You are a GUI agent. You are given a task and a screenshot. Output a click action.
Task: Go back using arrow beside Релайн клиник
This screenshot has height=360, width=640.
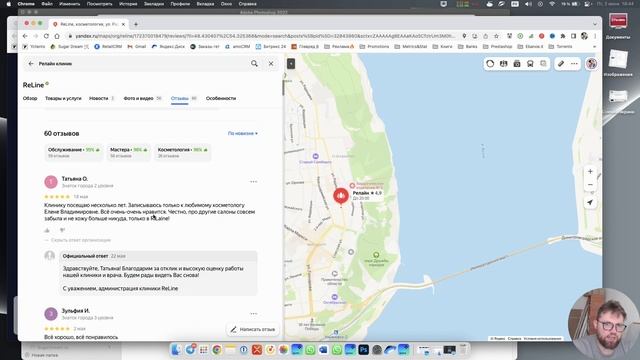(x=31, y=64)
